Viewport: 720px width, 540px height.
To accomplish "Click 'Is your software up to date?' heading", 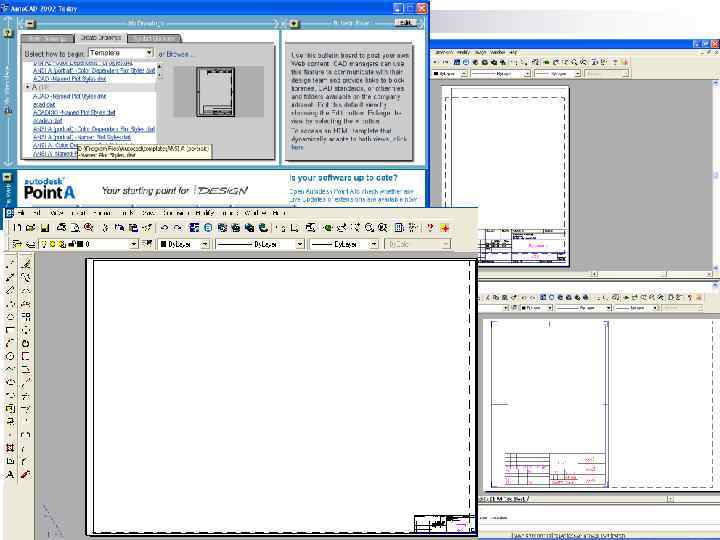I will [343, 178].
